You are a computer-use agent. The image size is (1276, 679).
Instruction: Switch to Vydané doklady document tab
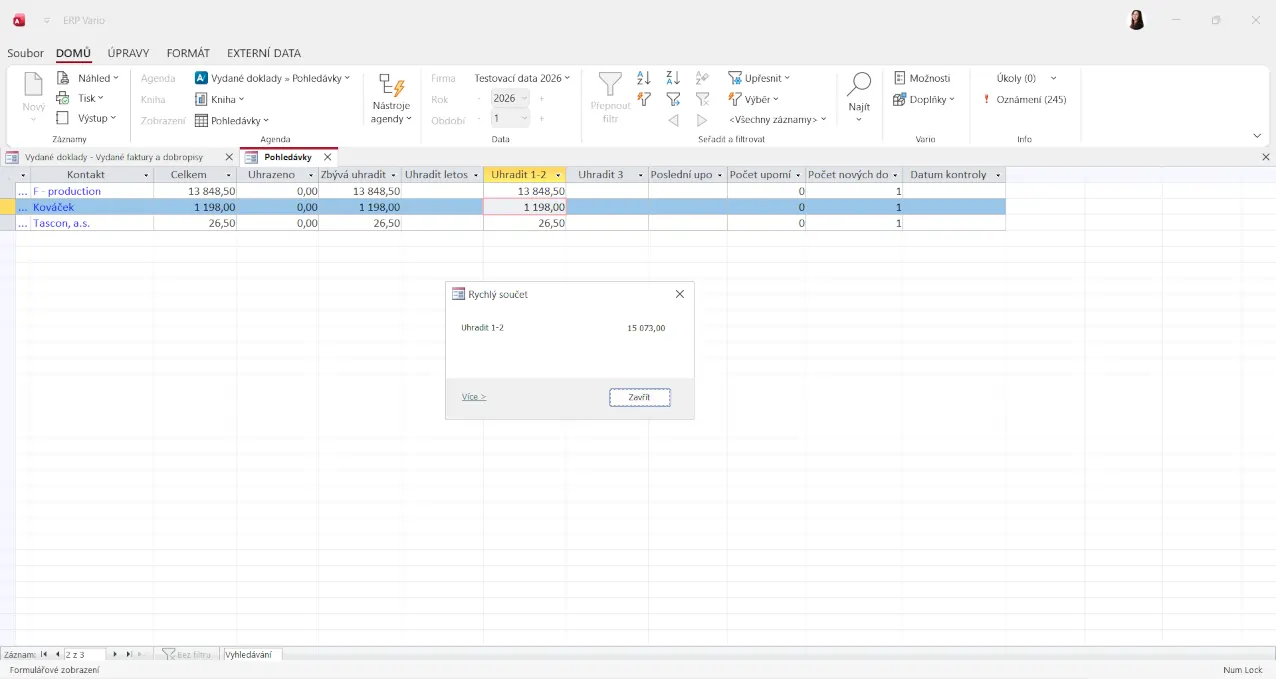113,157
